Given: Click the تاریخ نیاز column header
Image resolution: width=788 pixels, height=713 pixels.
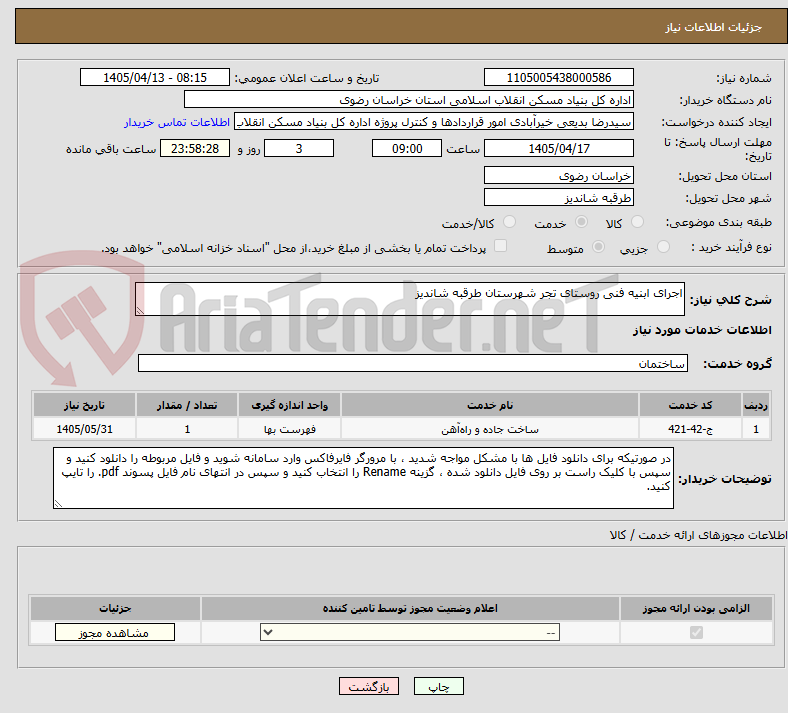Looking at the screenshot, I should 84,405.
